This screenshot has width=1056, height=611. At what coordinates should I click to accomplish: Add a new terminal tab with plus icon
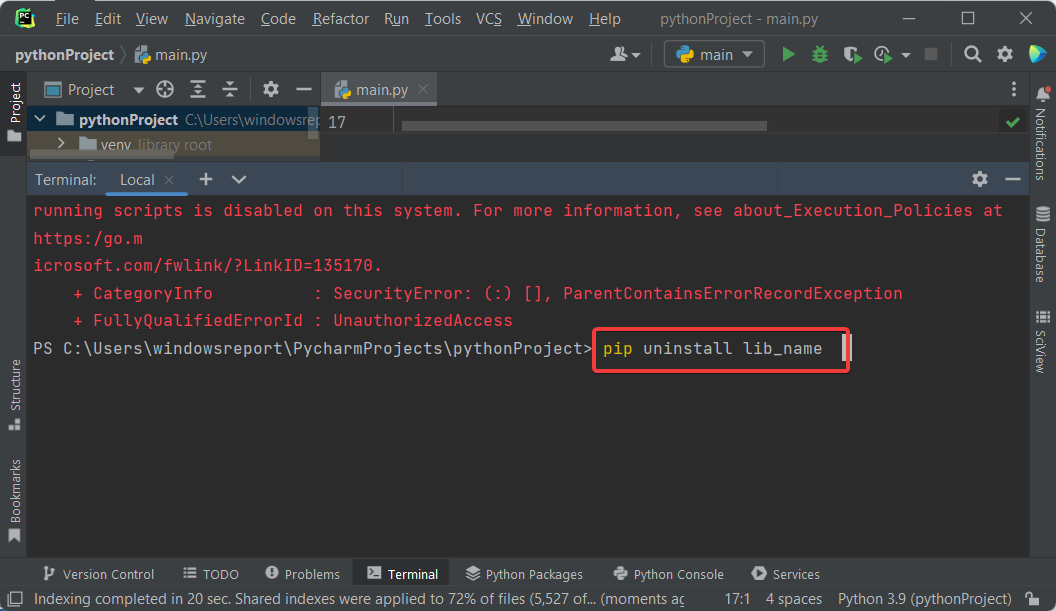206,179
